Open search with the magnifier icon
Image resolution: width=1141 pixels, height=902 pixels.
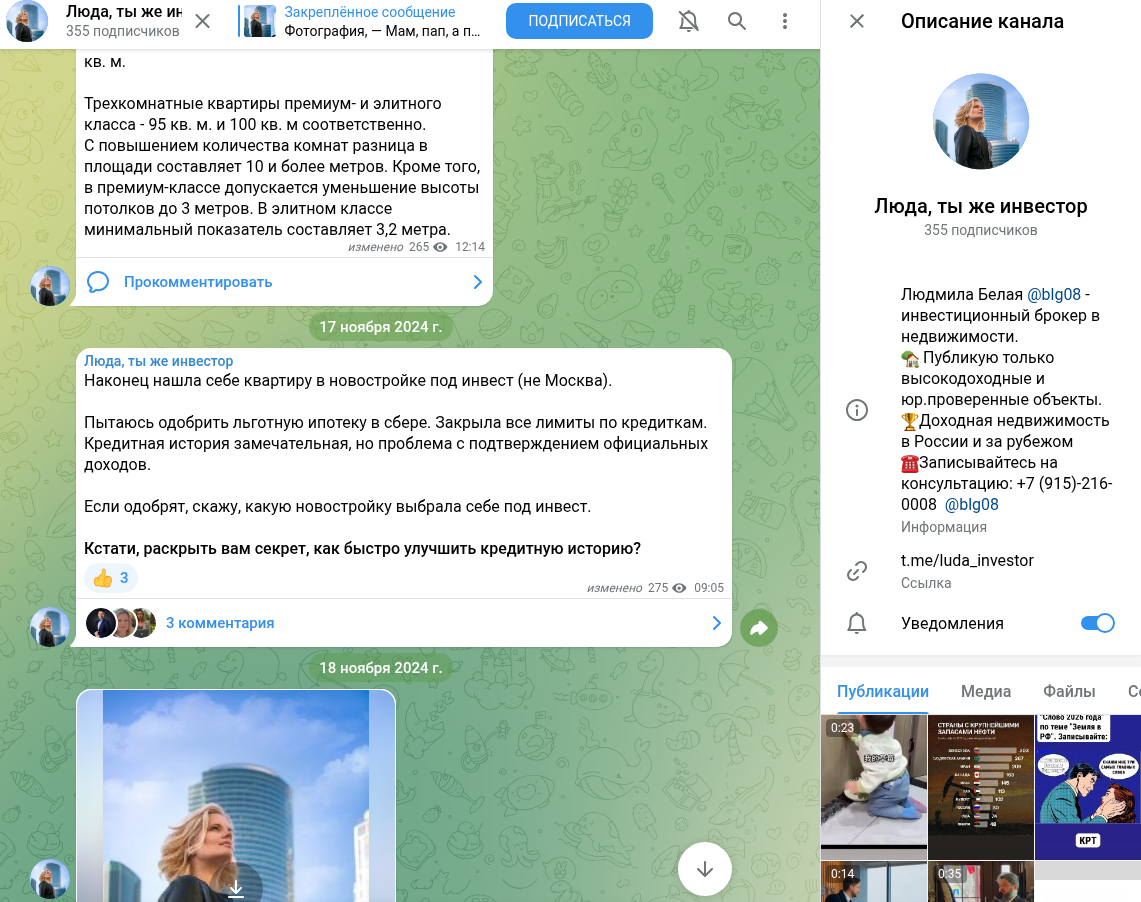[736, 21]
